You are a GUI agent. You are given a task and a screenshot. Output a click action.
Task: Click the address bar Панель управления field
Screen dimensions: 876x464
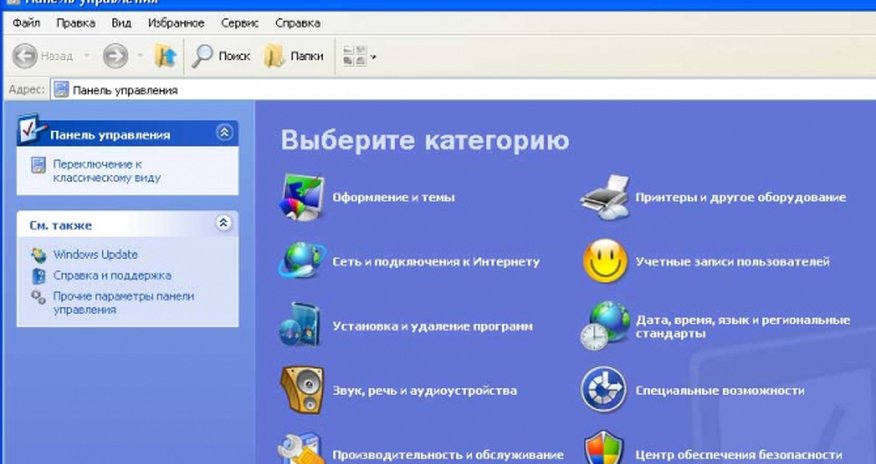463,90
